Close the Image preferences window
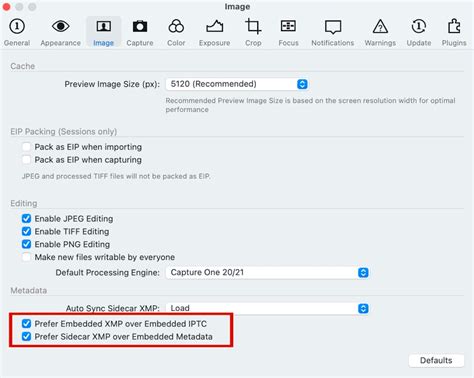The height and width of the screenshot is (378, 474). click(6, 7)
